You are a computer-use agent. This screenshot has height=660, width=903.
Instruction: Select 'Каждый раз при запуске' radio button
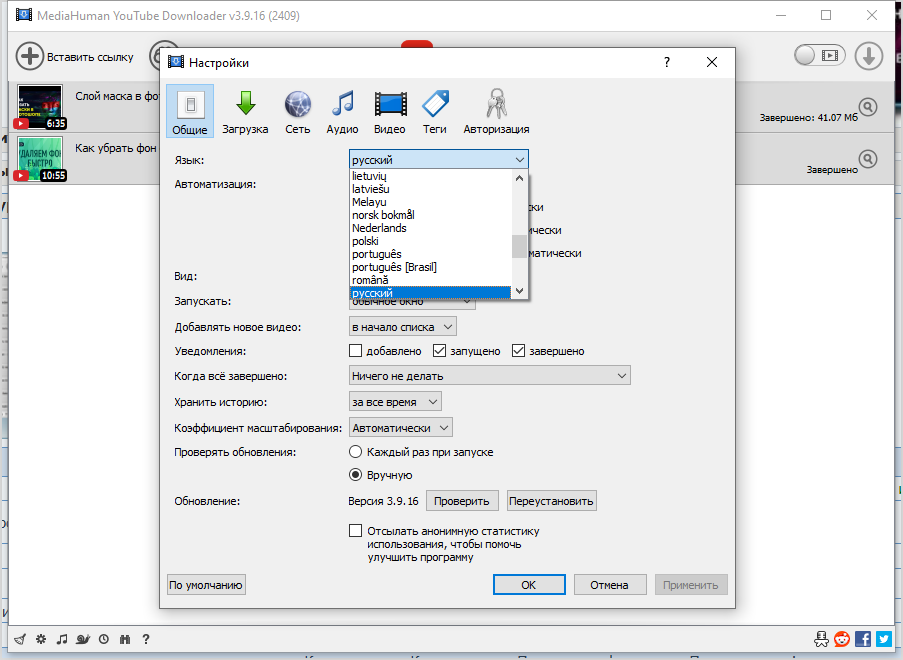pos(355,452)
